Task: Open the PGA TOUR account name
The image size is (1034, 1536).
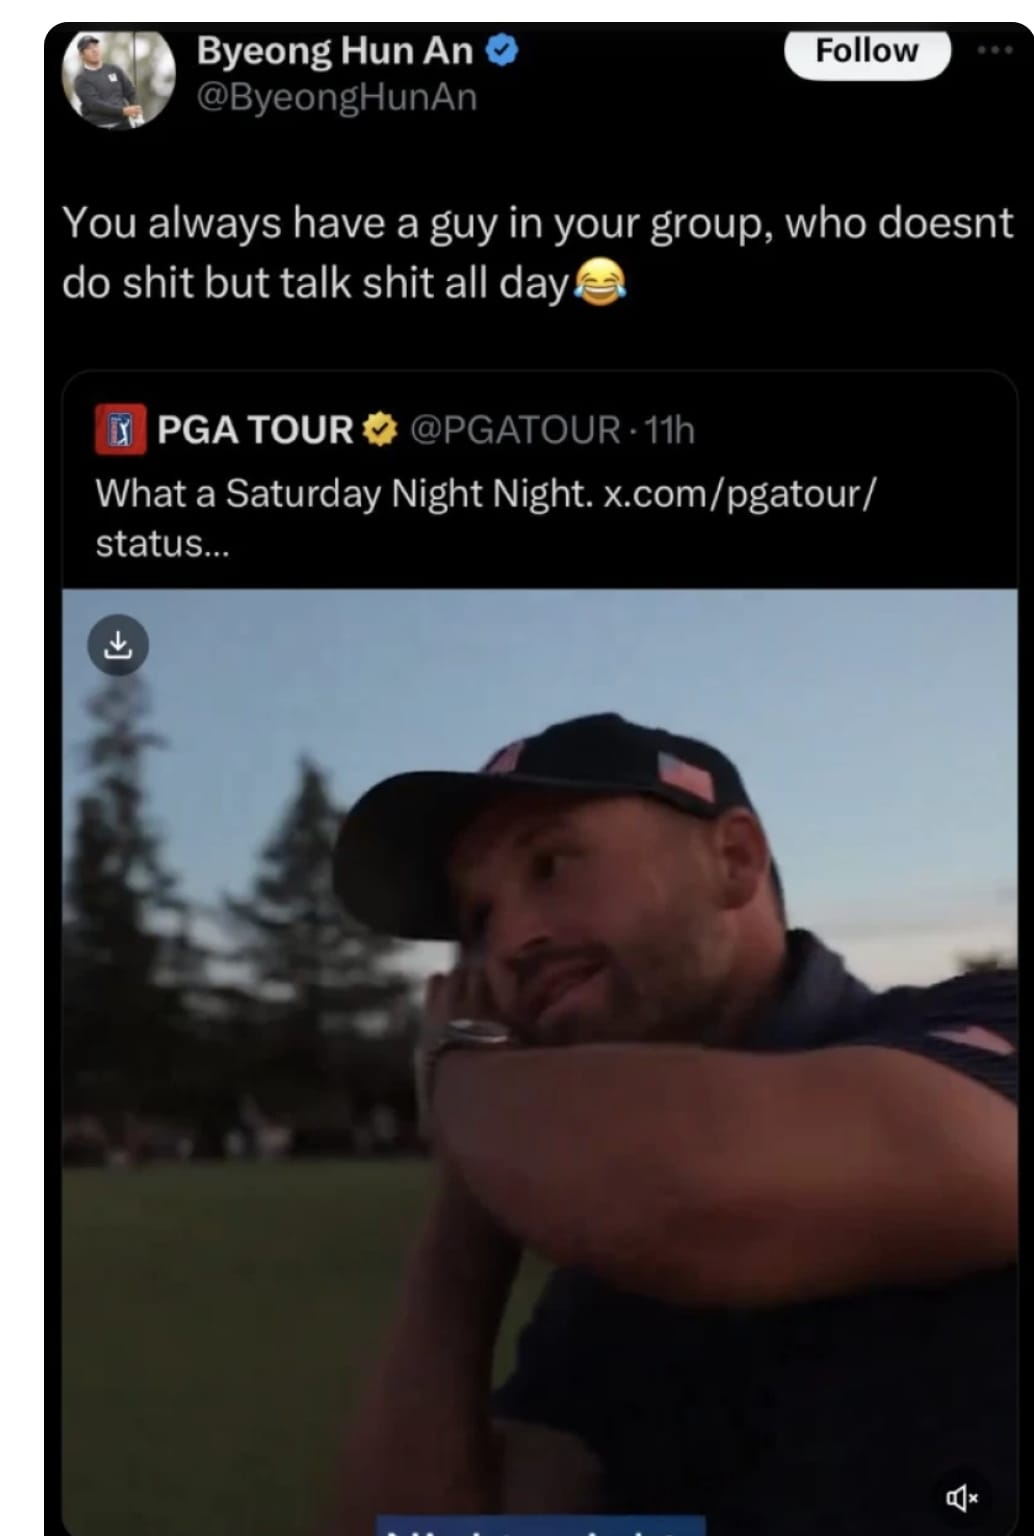Action: click(x=255, y=430)
